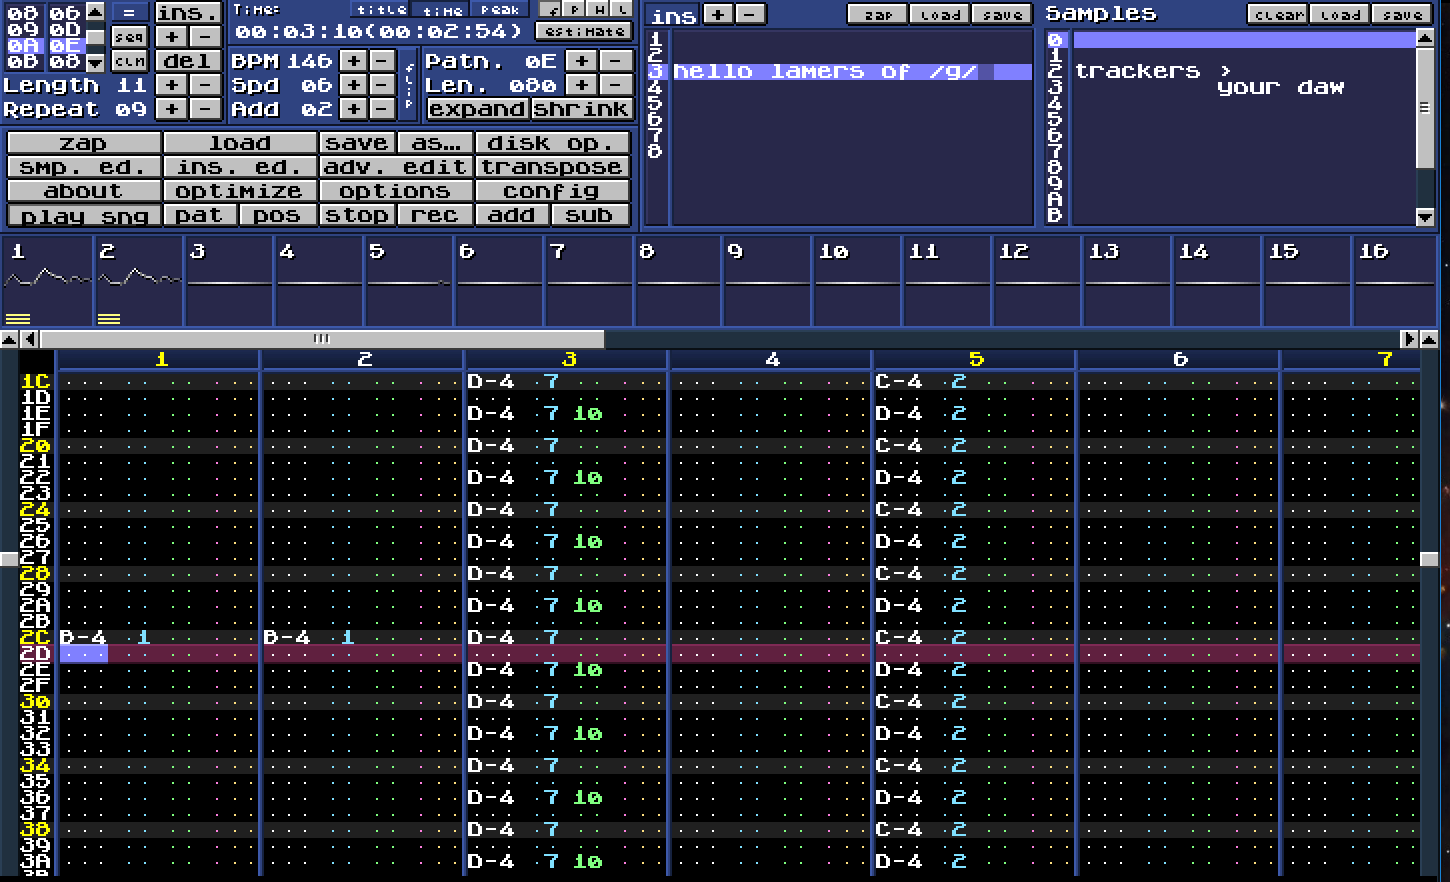Clear the sample in Samples panel
Image resolution: width=1450 pixels, height=882 pixels.
[1278, 14]
